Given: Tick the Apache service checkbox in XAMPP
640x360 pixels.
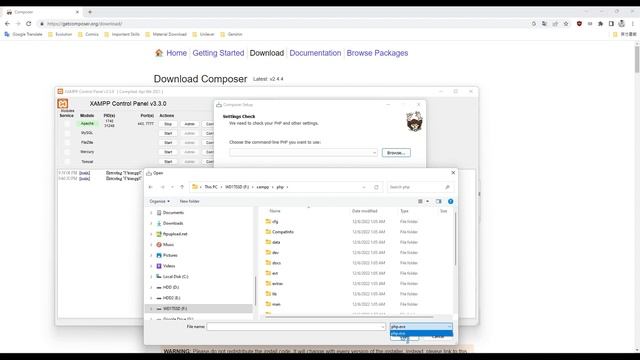Looking at the screenshot, I should pos(67,124).
